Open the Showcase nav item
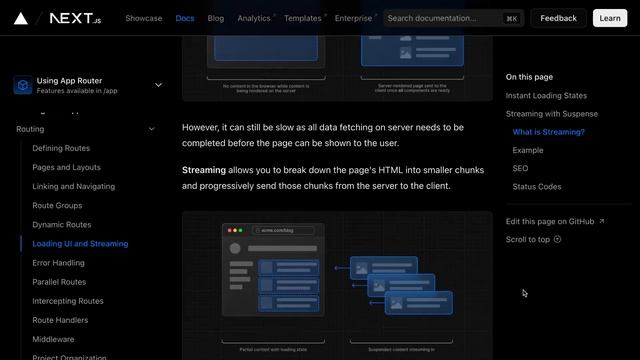The width and height of the screenshot is (640, 360). pyautogui.click(x=144, y=18)
